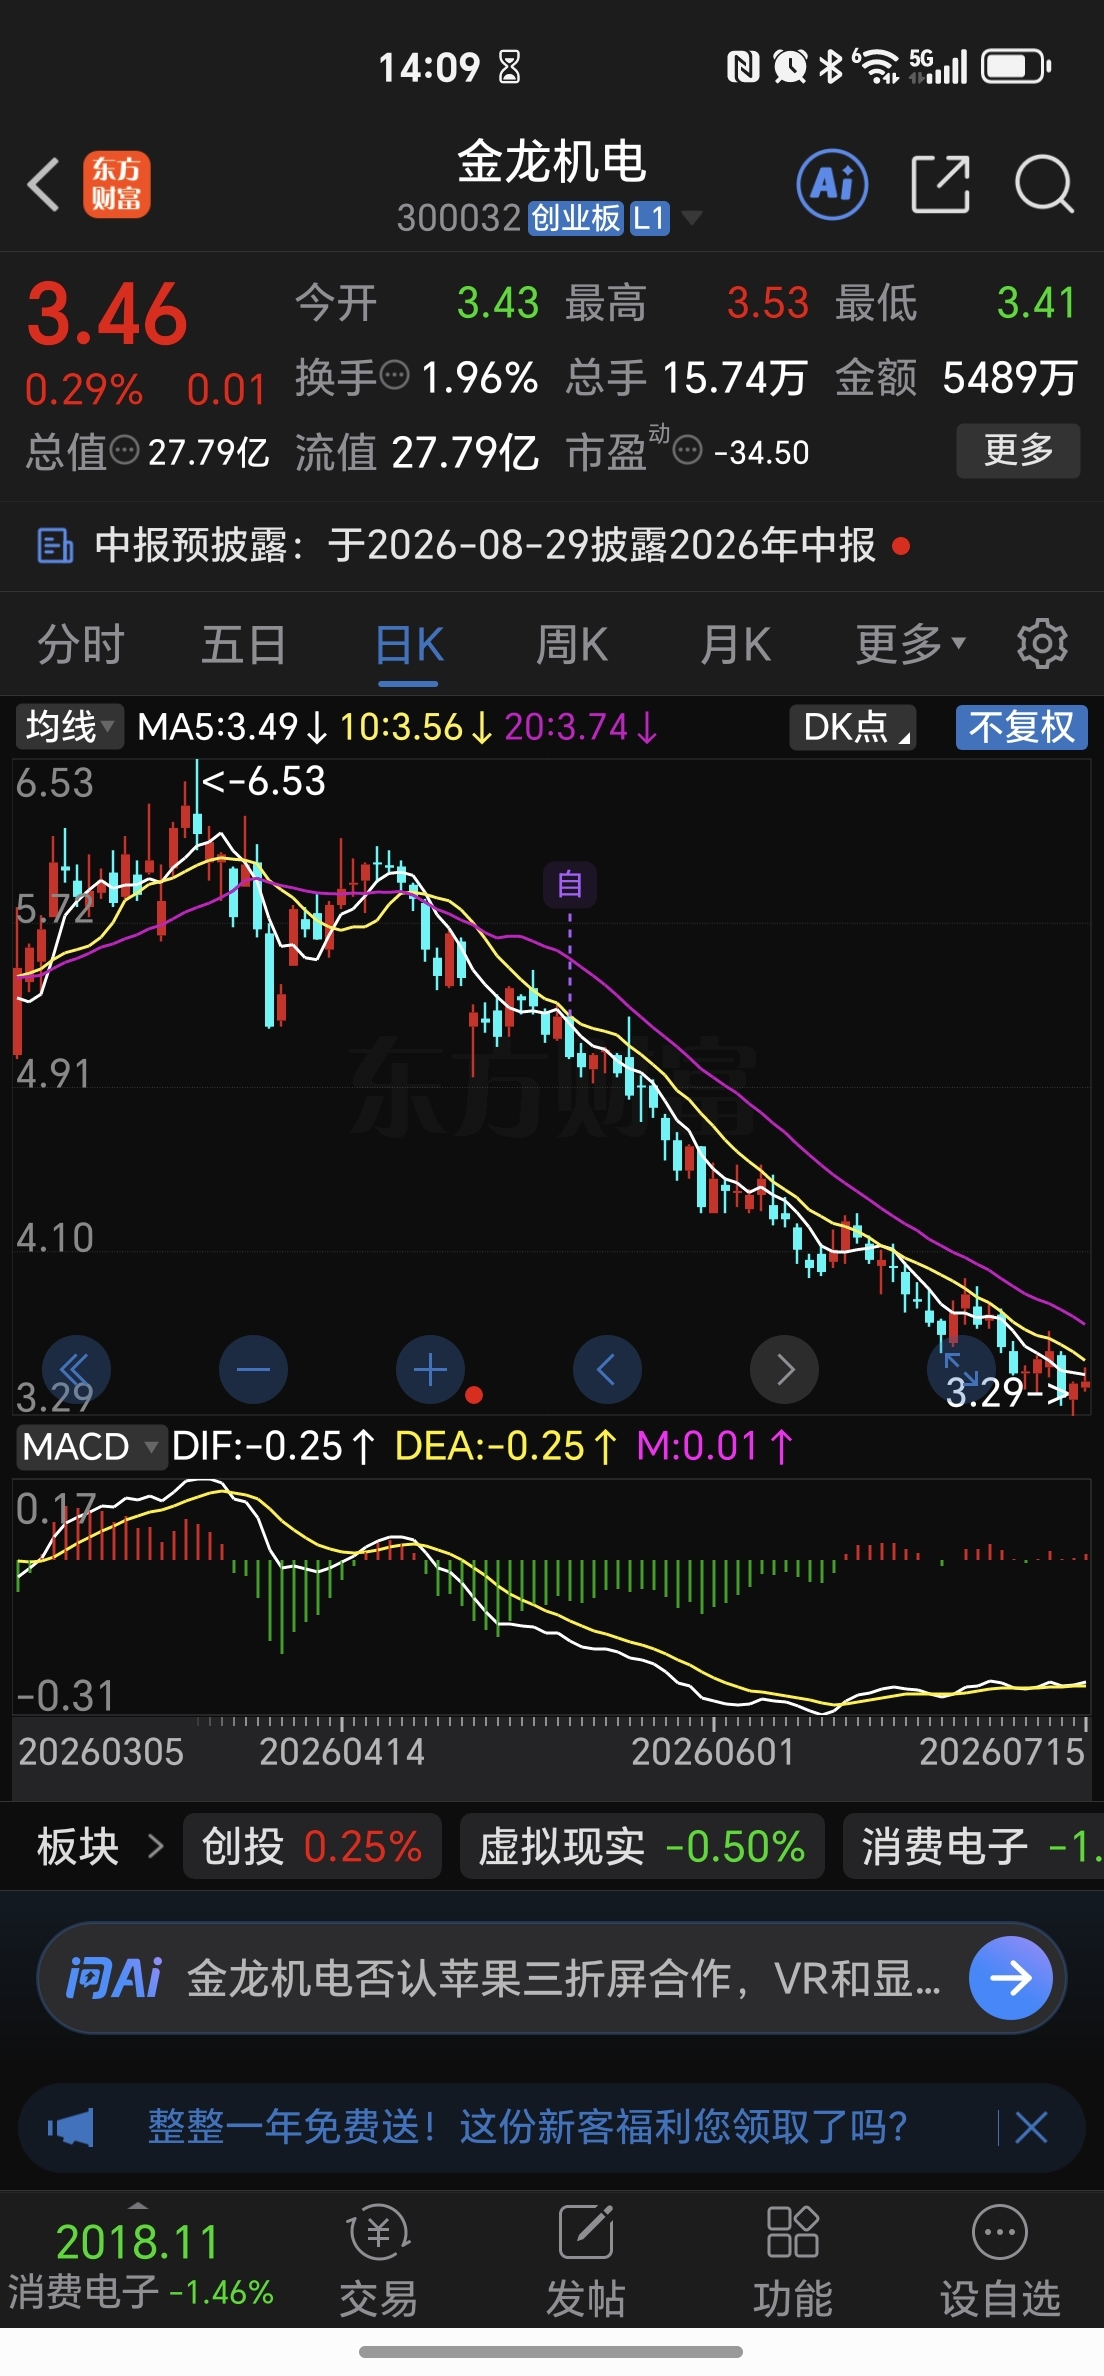
Task: Toggle 设自选 watchlist option
Action: tap(999, 2261)
